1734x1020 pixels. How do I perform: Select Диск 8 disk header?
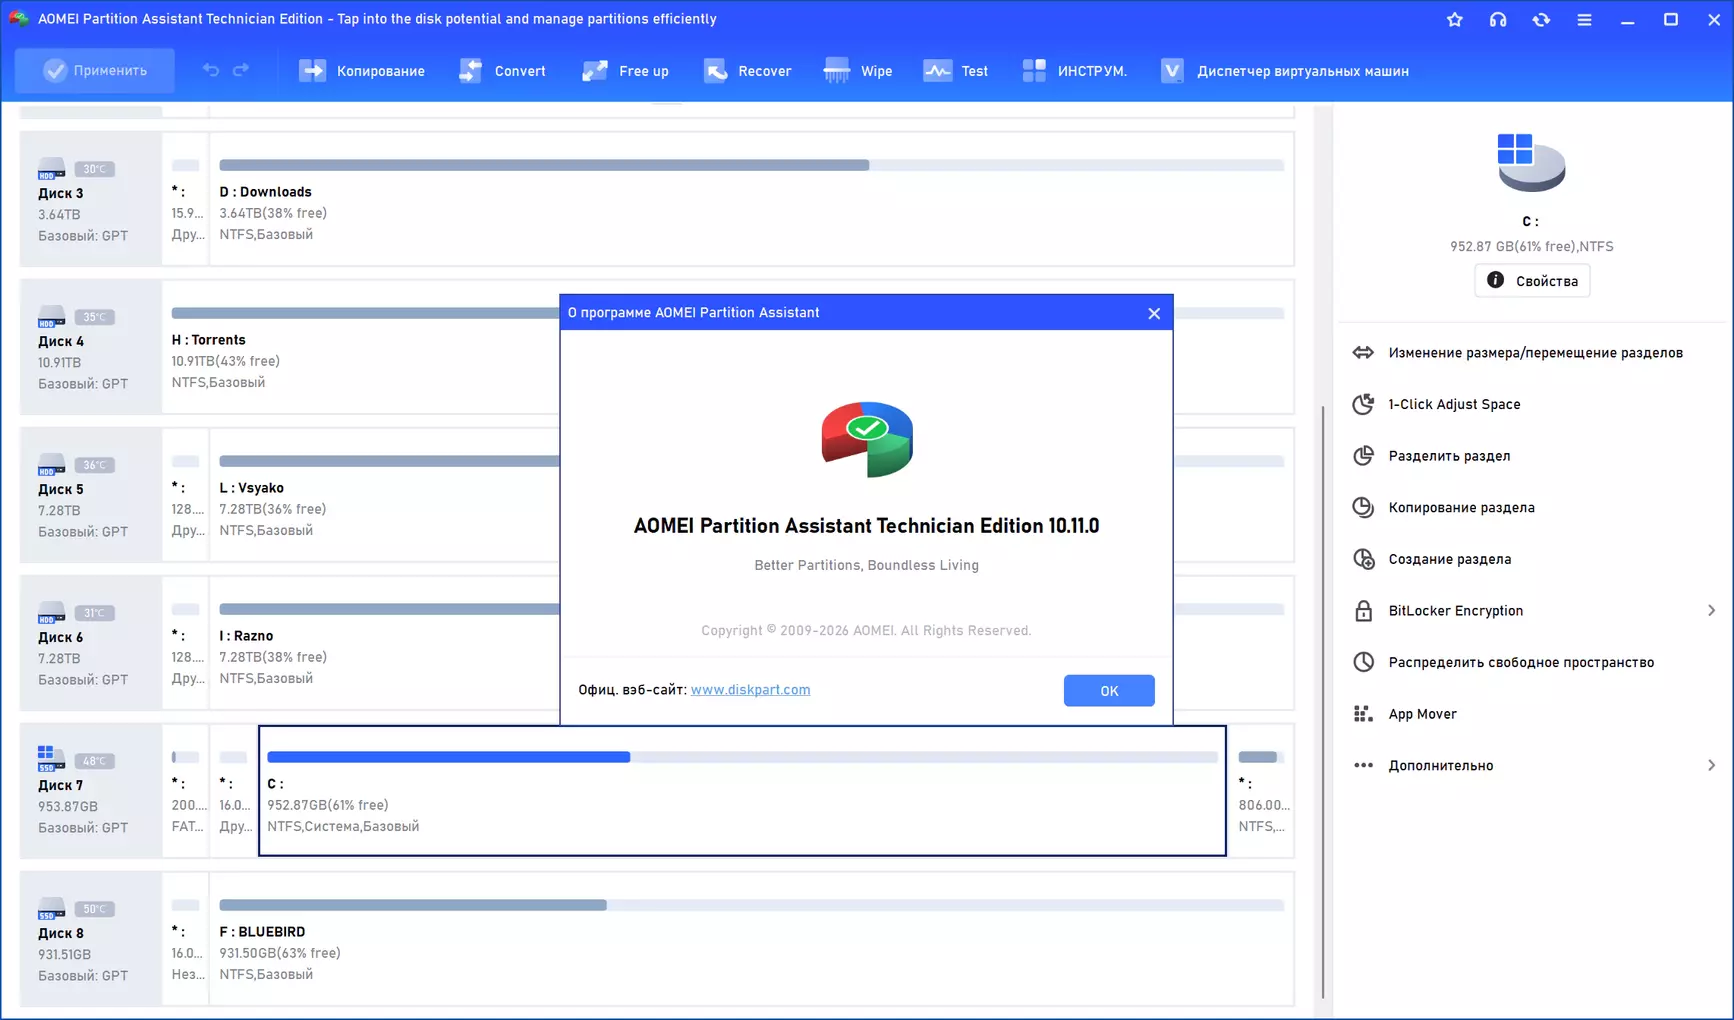tap(91, 939)
